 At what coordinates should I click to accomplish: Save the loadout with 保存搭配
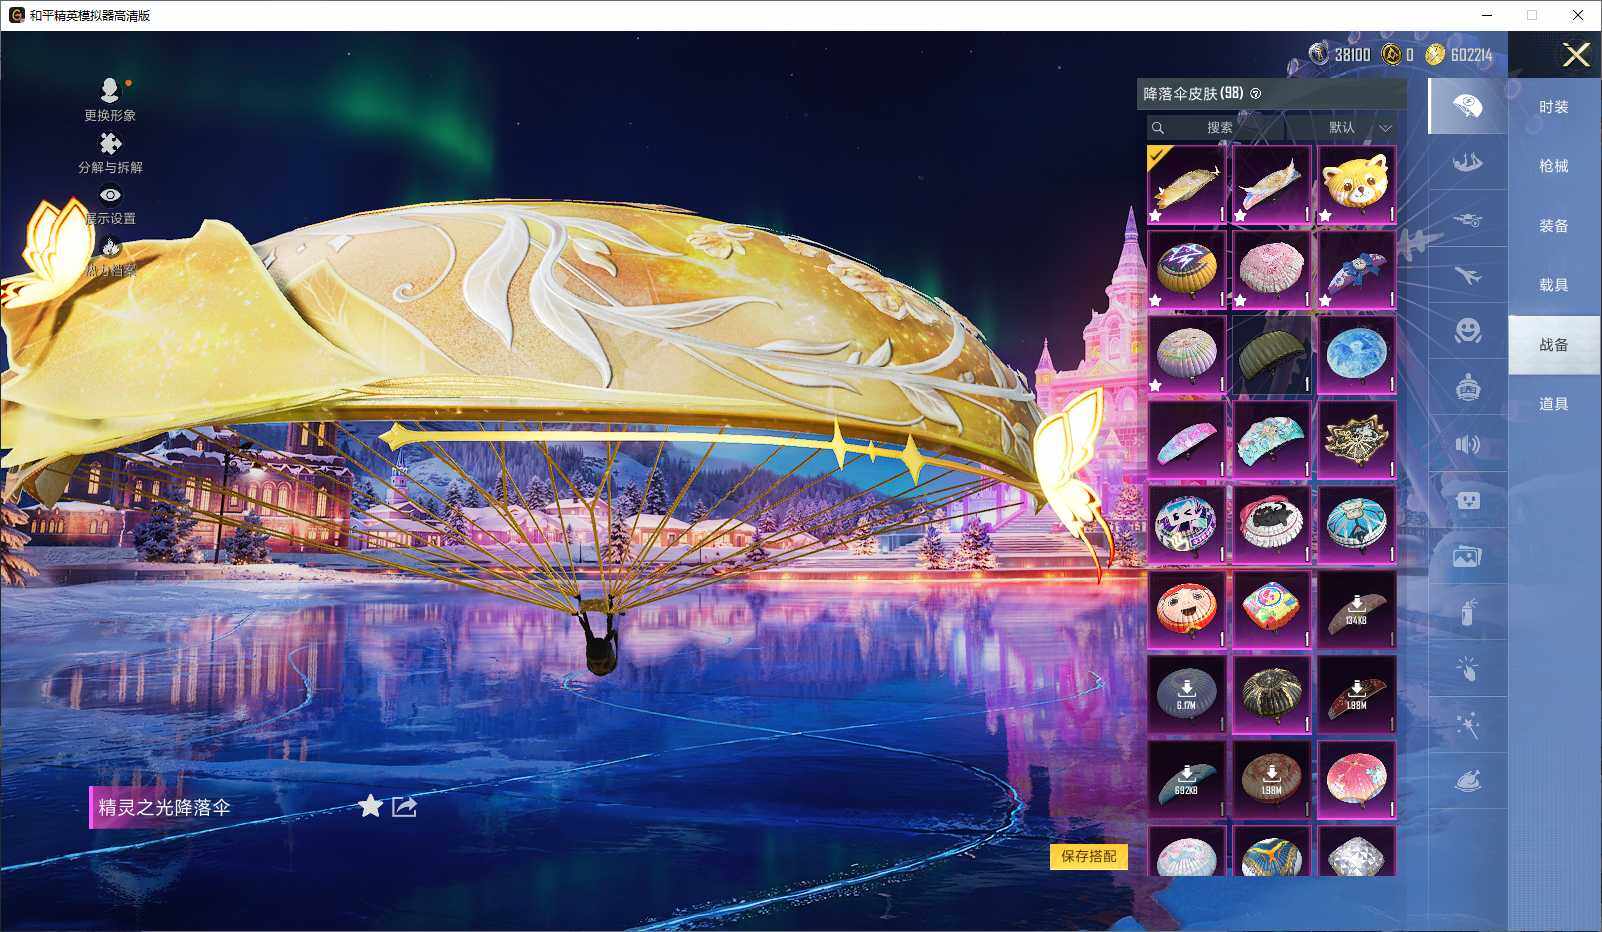click(x=1089, y=856)
